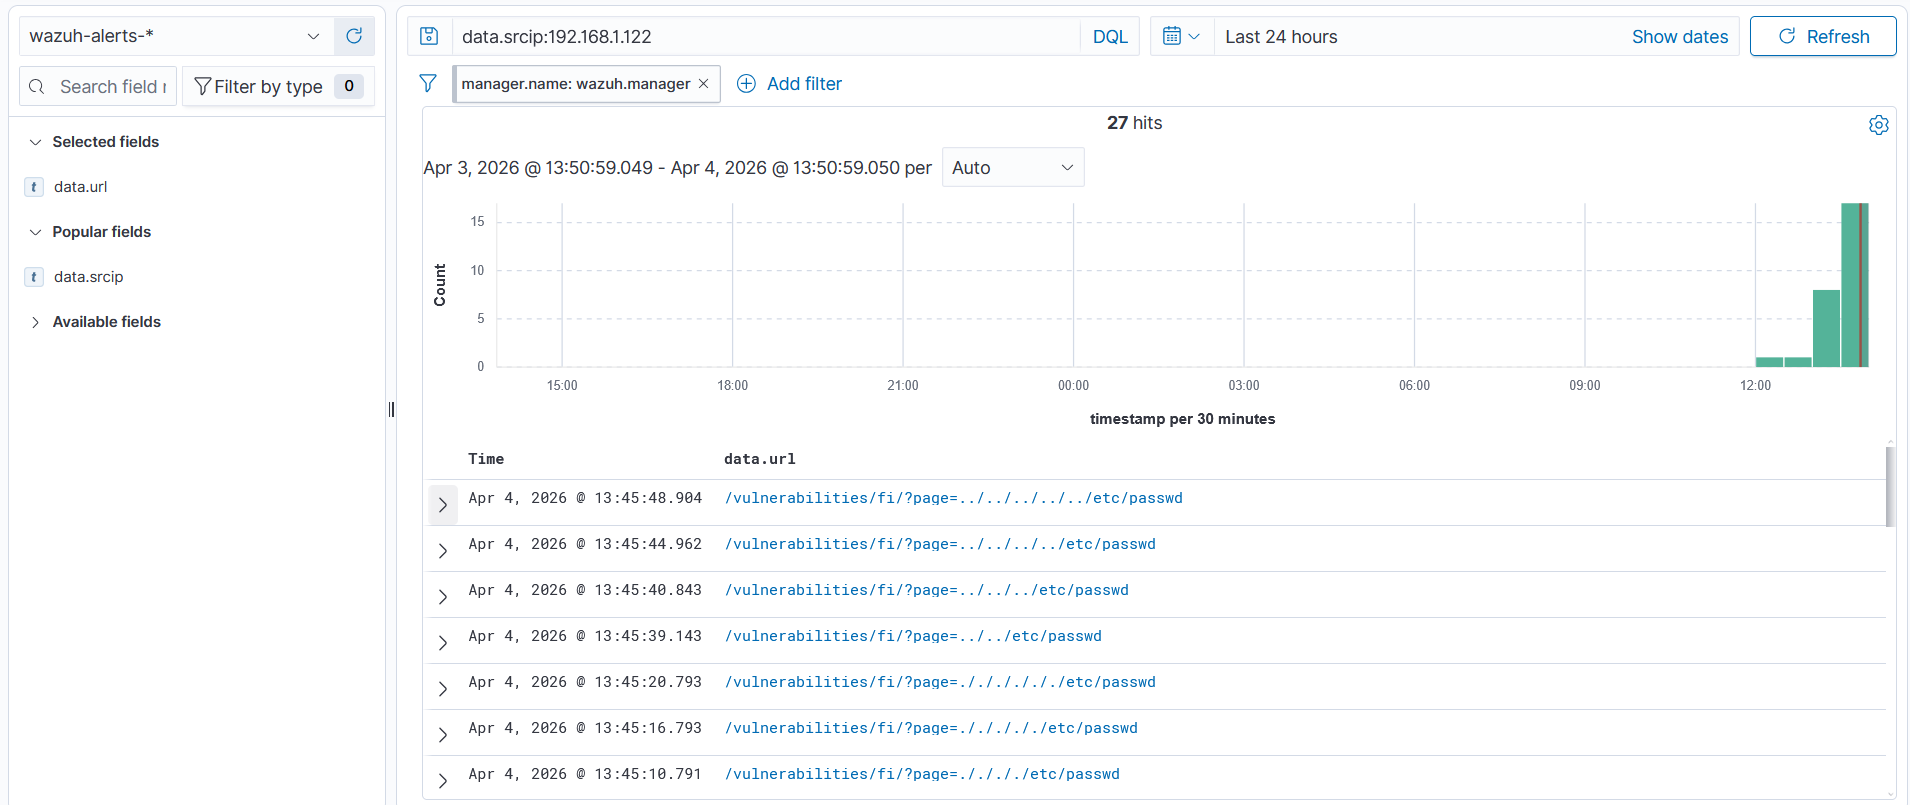Image resolution: width=1910 pixels, height=805 pixels.
Task: Click URL with two ../ before /etc/passwd
Action: [913, 636]
